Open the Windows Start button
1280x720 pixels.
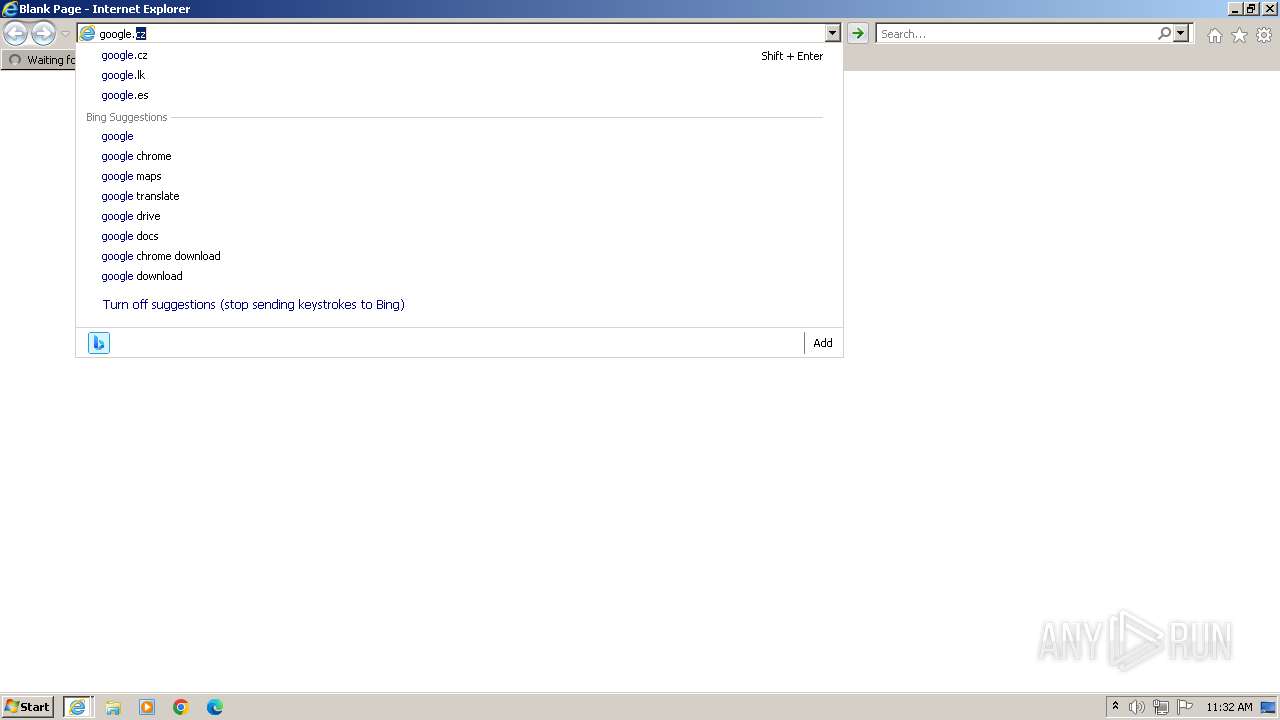[27, 707]
